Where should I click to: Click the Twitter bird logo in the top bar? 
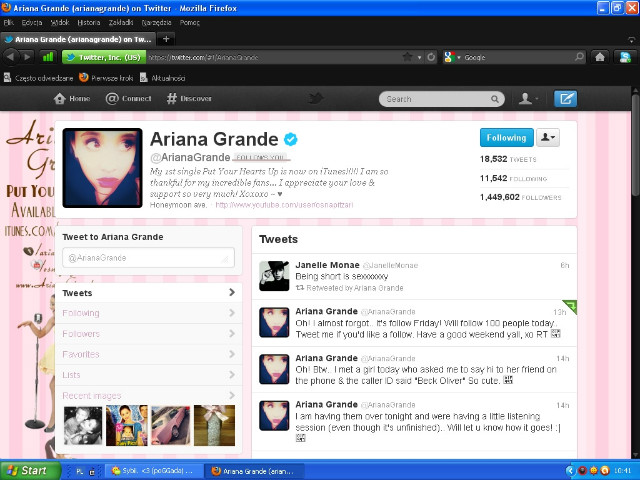[316, 98]
